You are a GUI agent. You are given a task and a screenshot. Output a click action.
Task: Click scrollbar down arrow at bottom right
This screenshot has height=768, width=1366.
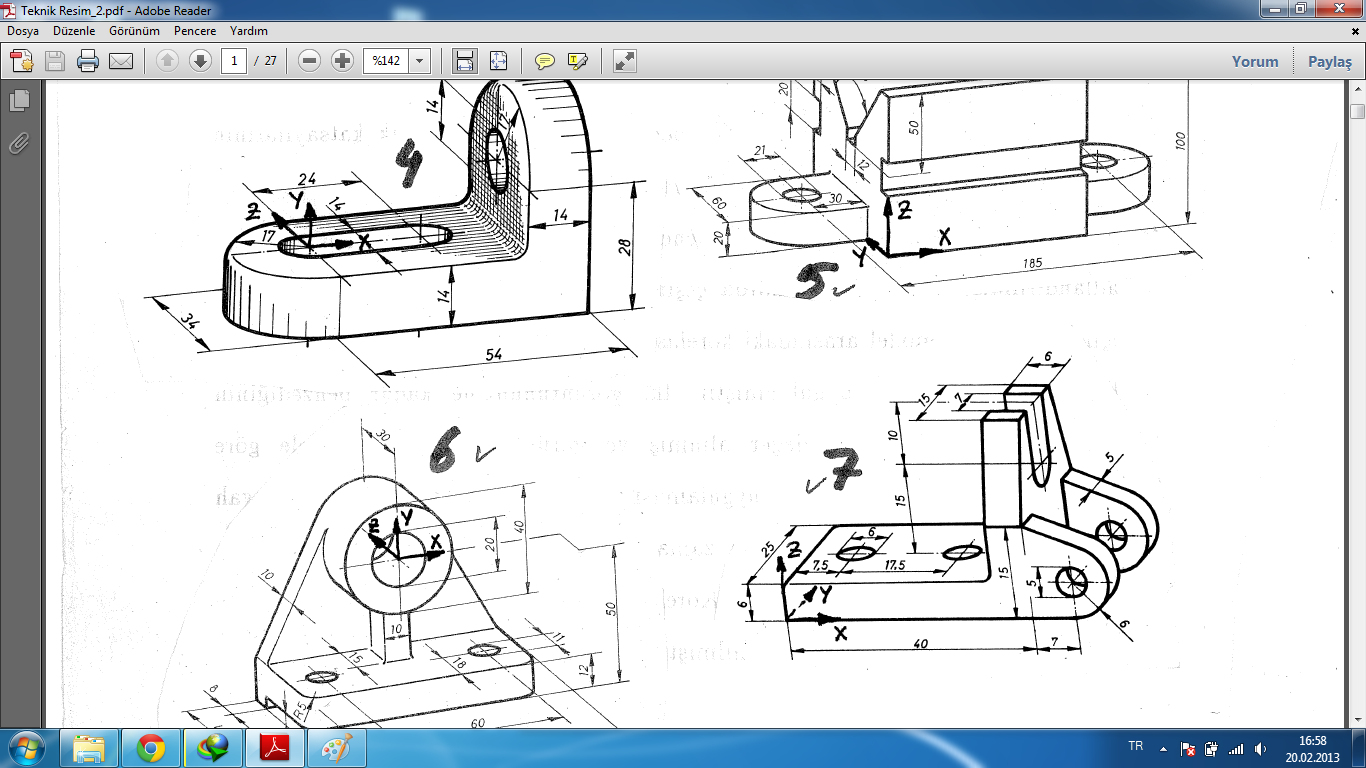coord(1357,720)
